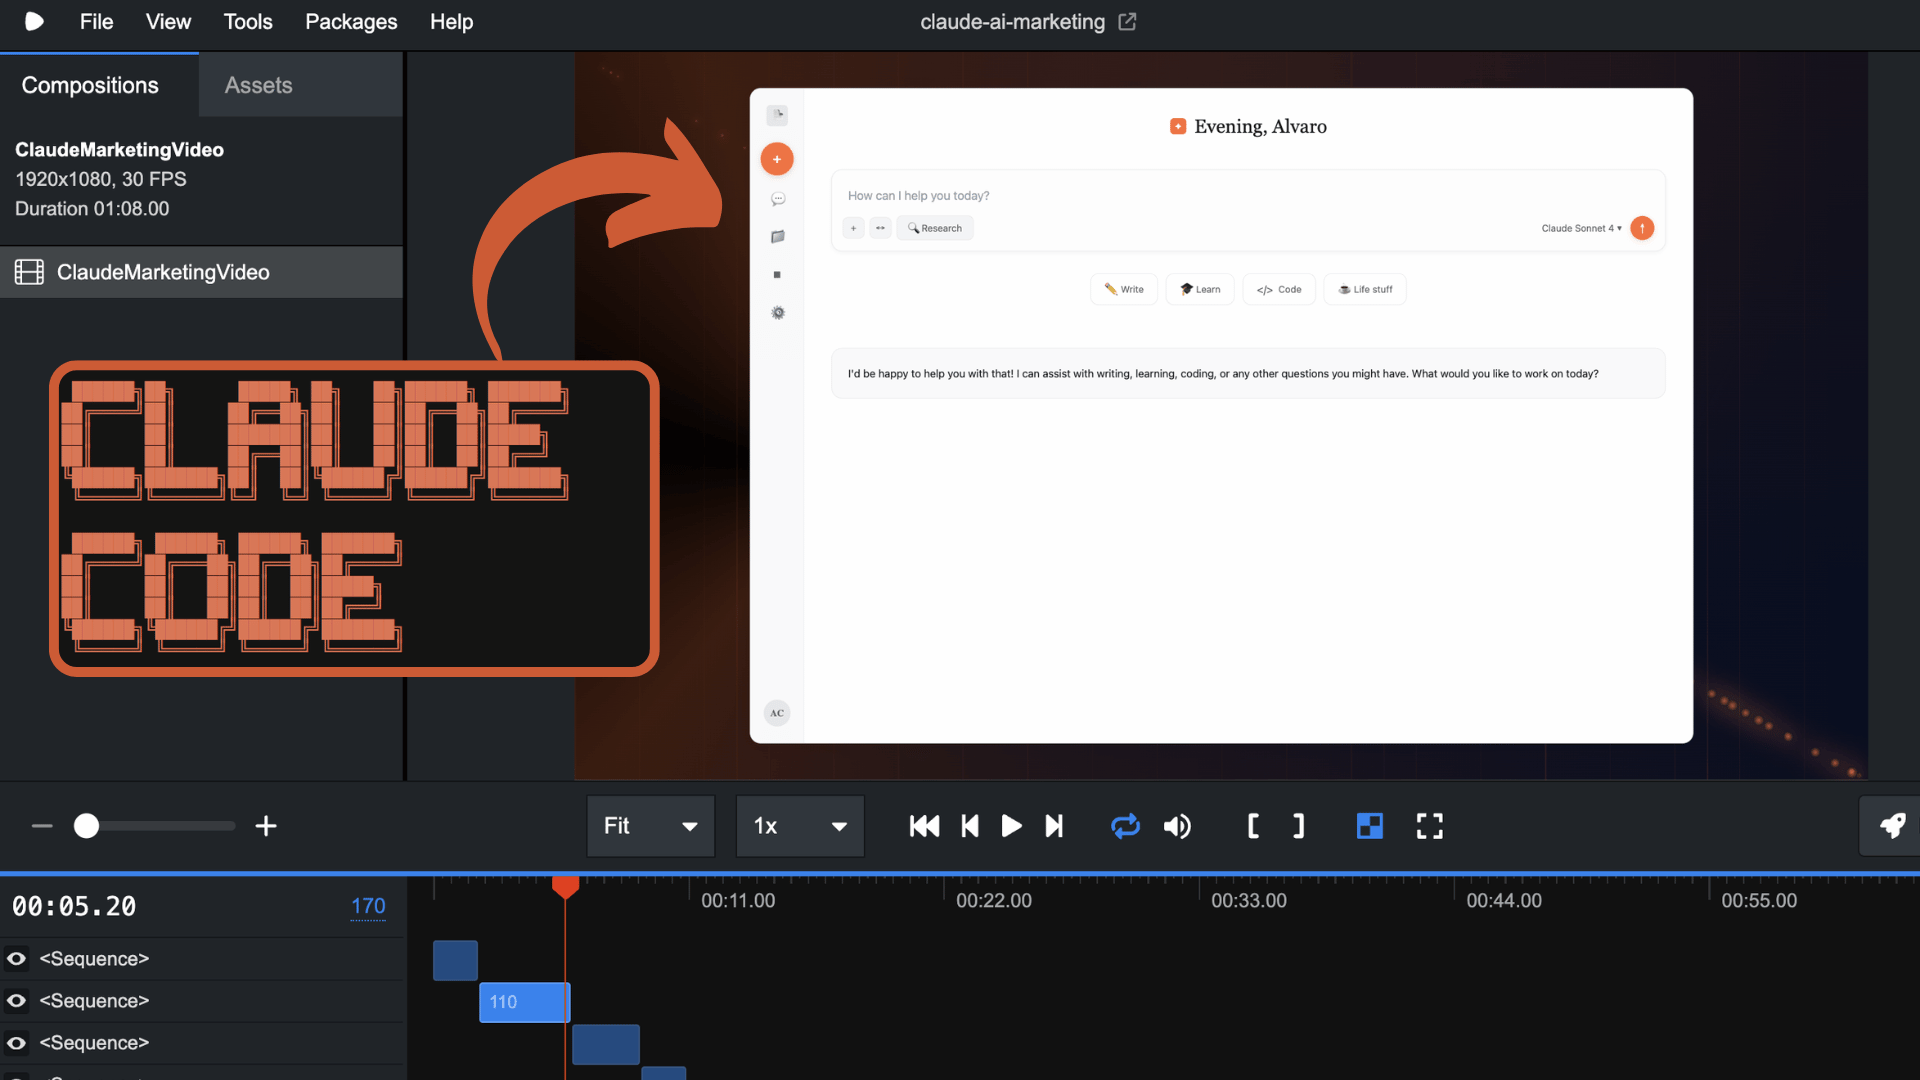Open the render rocket button

tap(1891, 826)
